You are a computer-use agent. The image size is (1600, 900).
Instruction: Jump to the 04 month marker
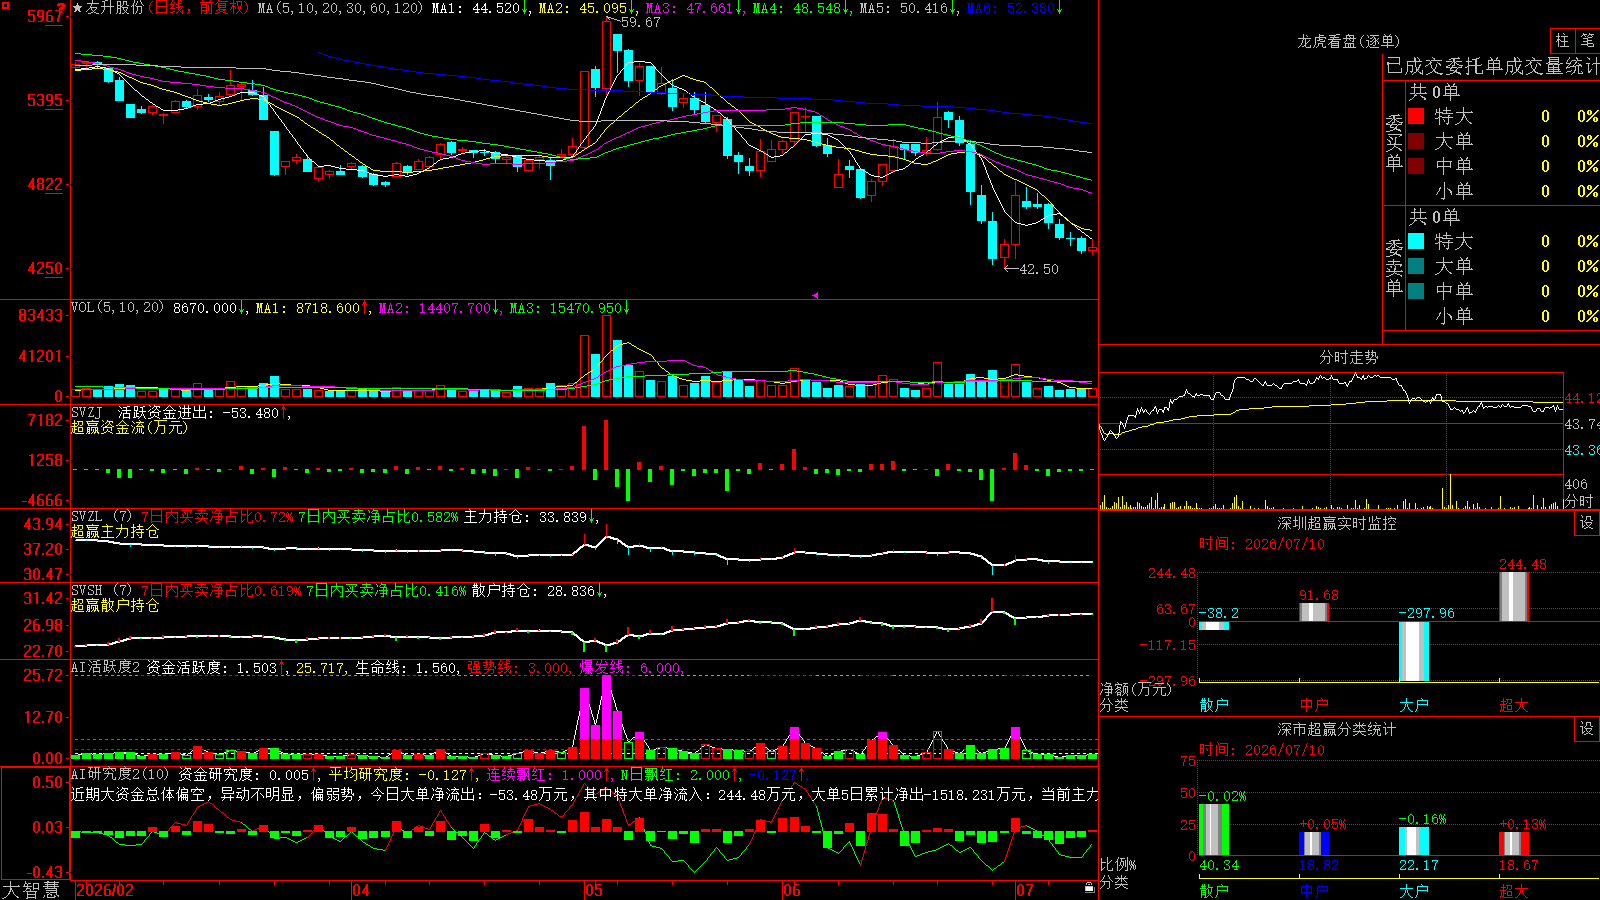(361, 890)
